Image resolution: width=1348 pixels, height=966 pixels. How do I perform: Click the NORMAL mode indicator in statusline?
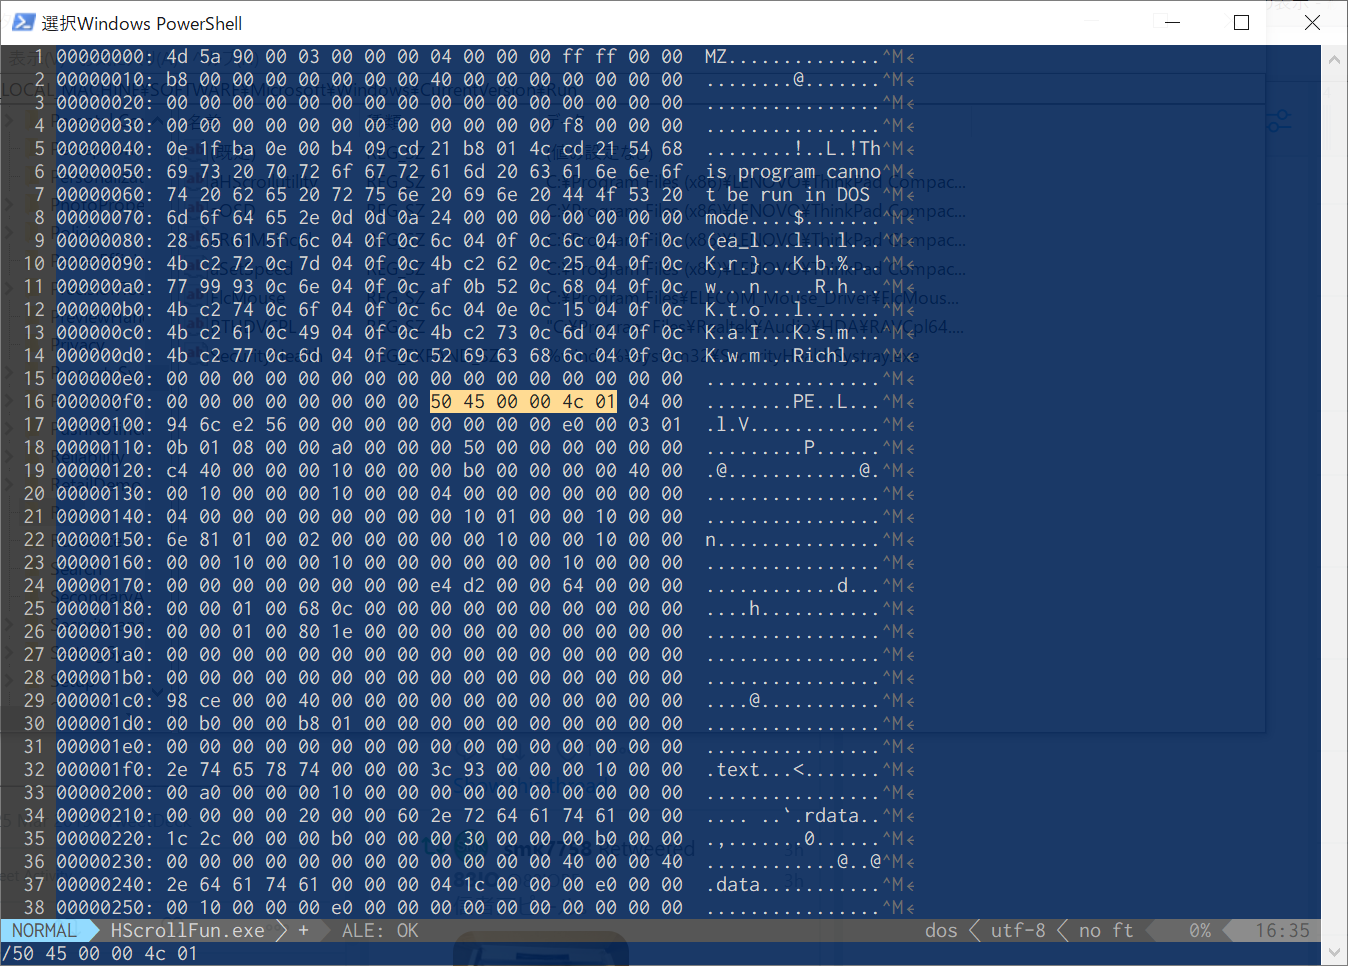click(45, 931)
